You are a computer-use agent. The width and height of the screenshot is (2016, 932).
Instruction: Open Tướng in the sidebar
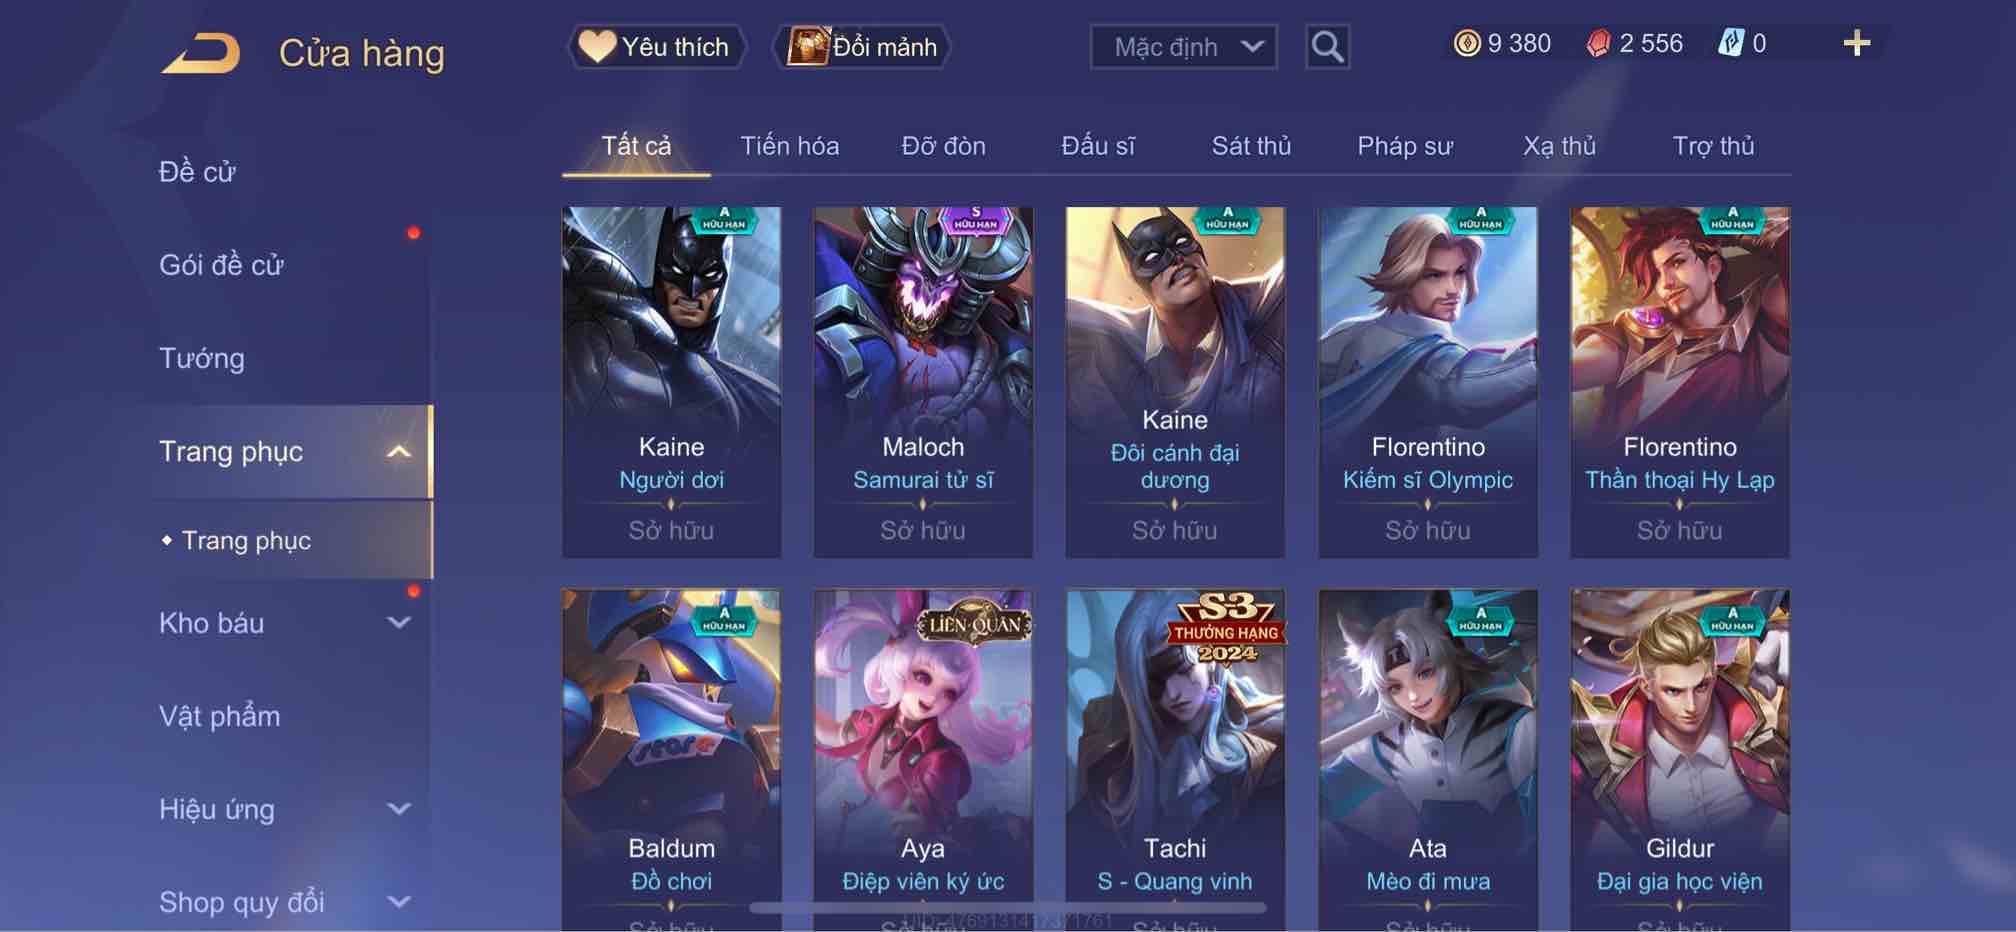click(201, 358)
